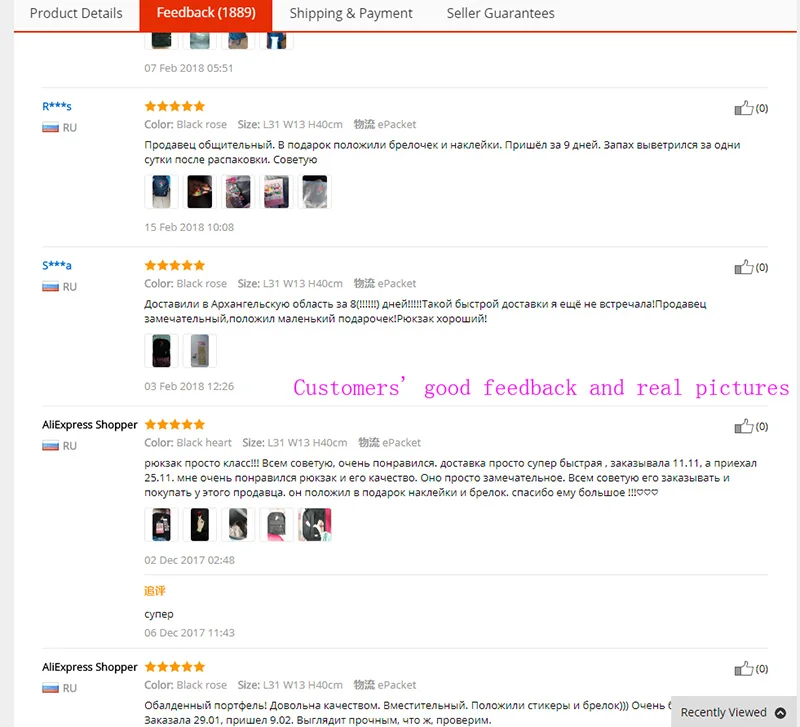Screen dimensions: 800x727
Task: Open Seller Guarantees tab
Action: click(501, 14)
